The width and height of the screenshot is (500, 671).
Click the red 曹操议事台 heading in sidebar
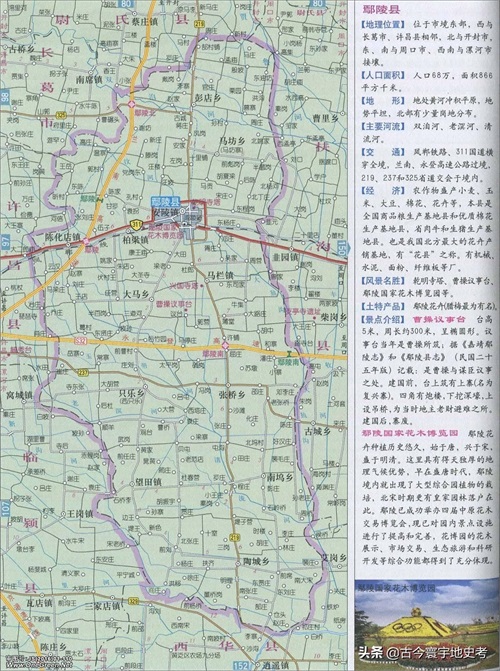tap(439, 319)
